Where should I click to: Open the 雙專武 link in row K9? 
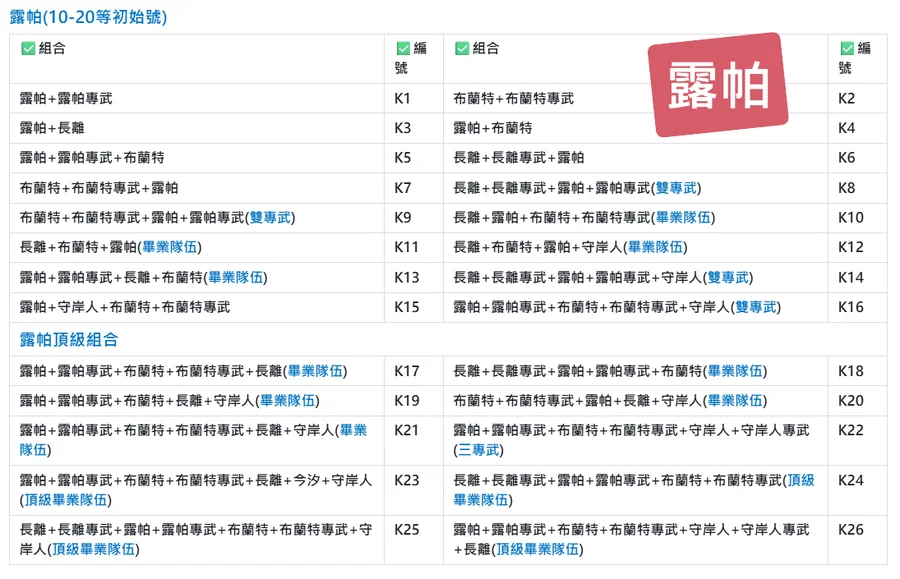270,218
